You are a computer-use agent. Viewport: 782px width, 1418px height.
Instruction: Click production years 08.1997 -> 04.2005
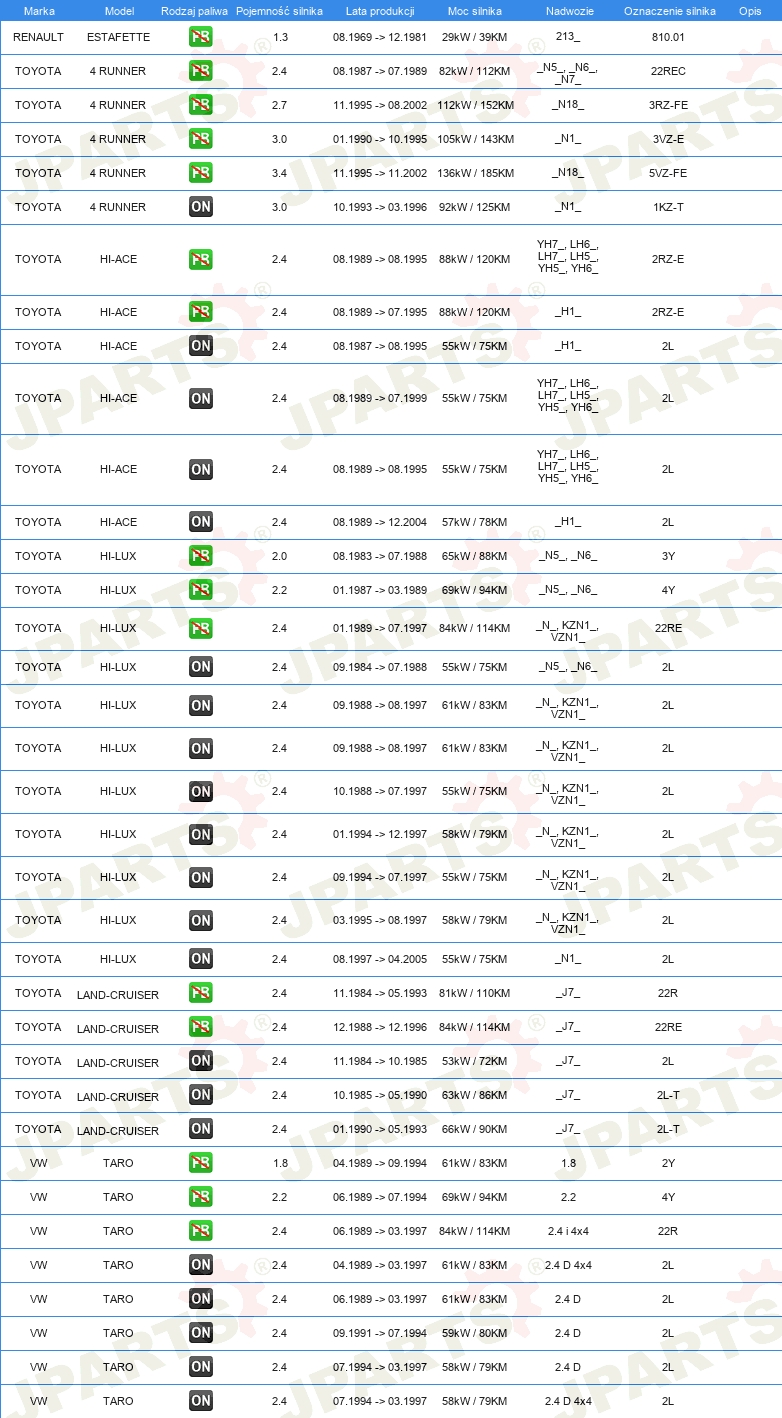tap(380, 959)
